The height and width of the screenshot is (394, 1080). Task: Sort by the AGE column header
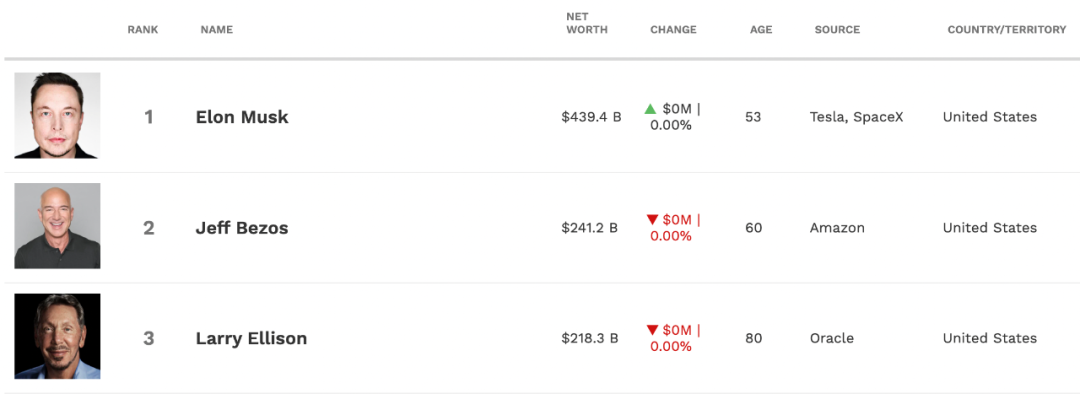(x=761, y=30)
